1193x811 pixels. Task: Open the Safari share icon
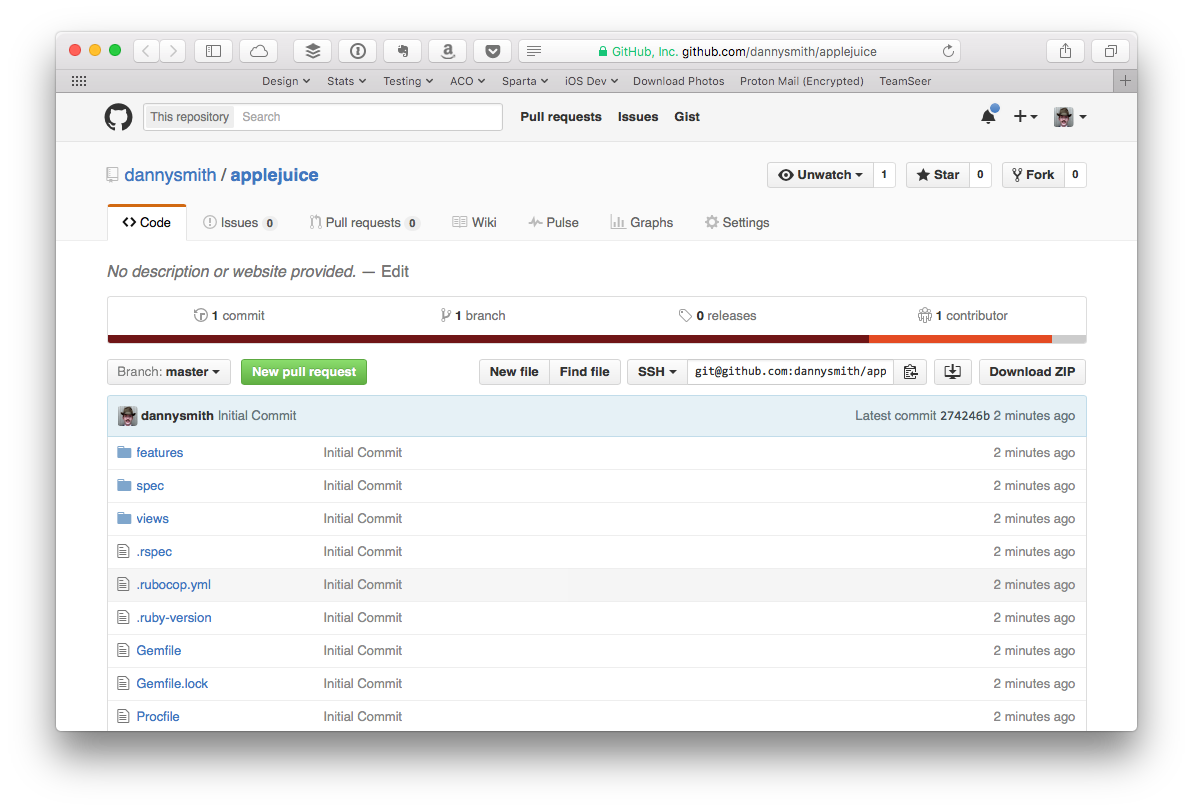(x=1065, y=51)
